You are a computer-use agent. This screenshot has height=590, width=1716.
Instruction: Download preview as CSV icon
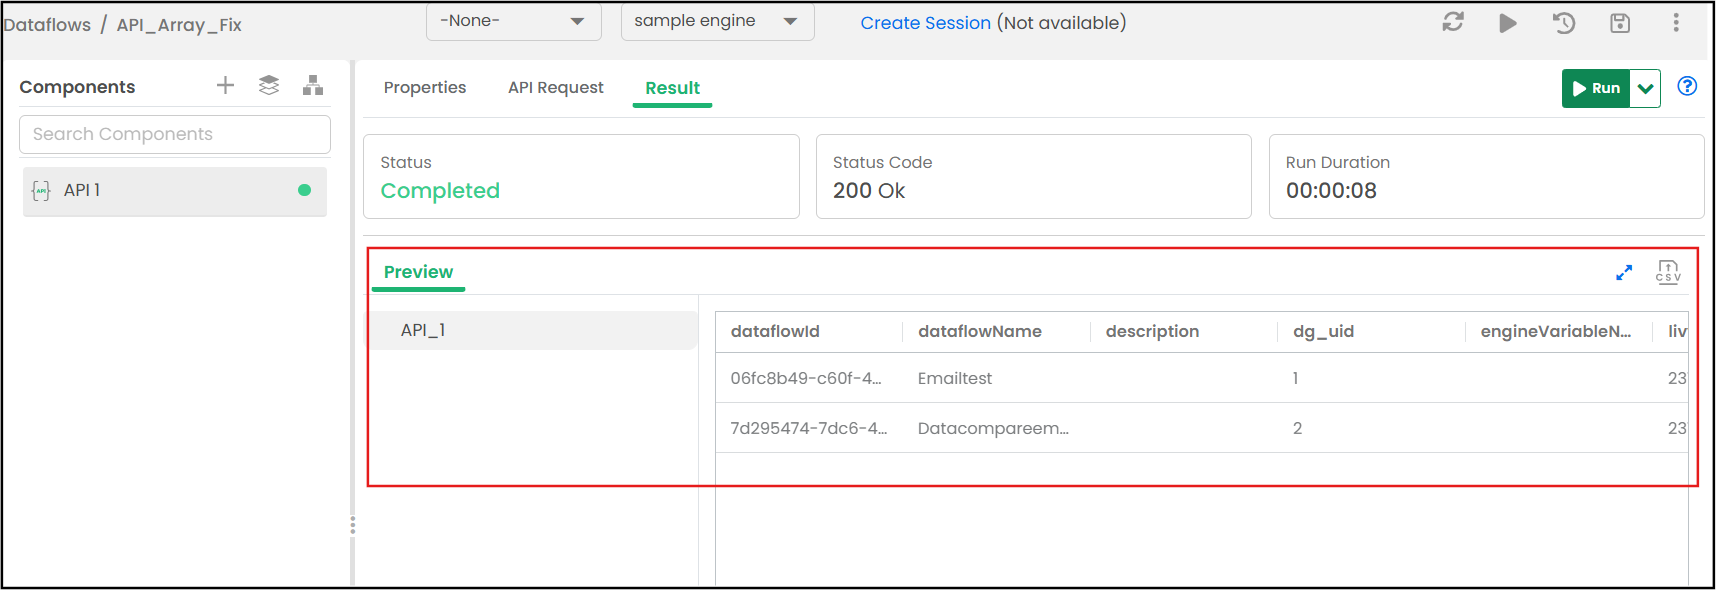point(1668,272)
